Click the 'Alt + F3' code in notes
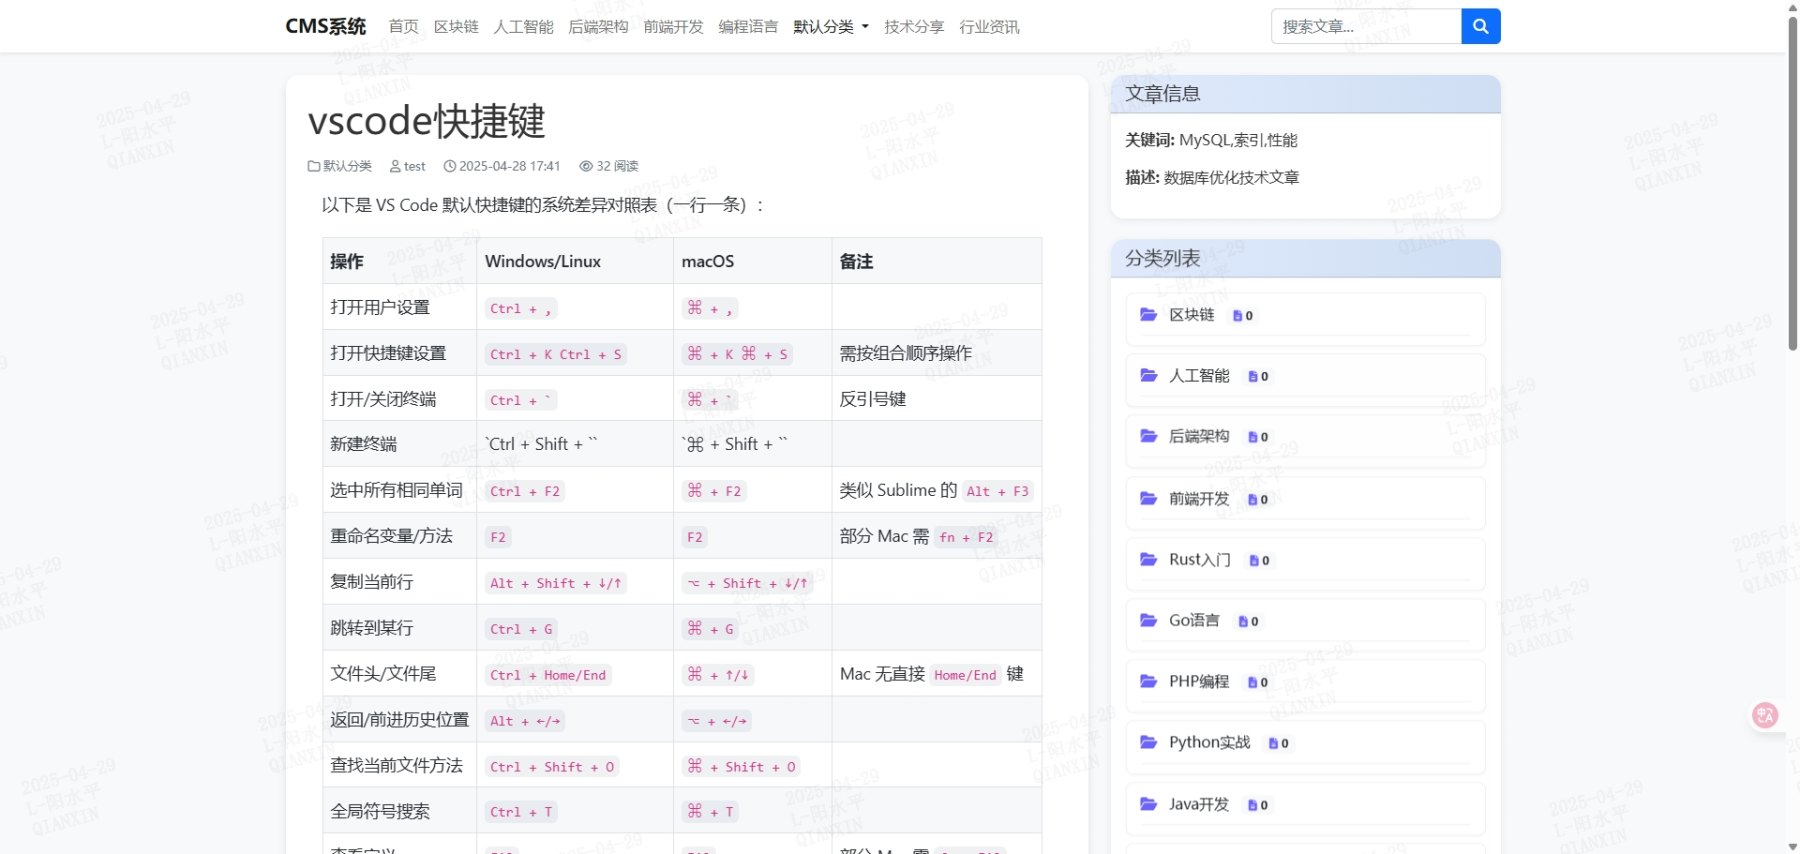 [x=997, y=491]
